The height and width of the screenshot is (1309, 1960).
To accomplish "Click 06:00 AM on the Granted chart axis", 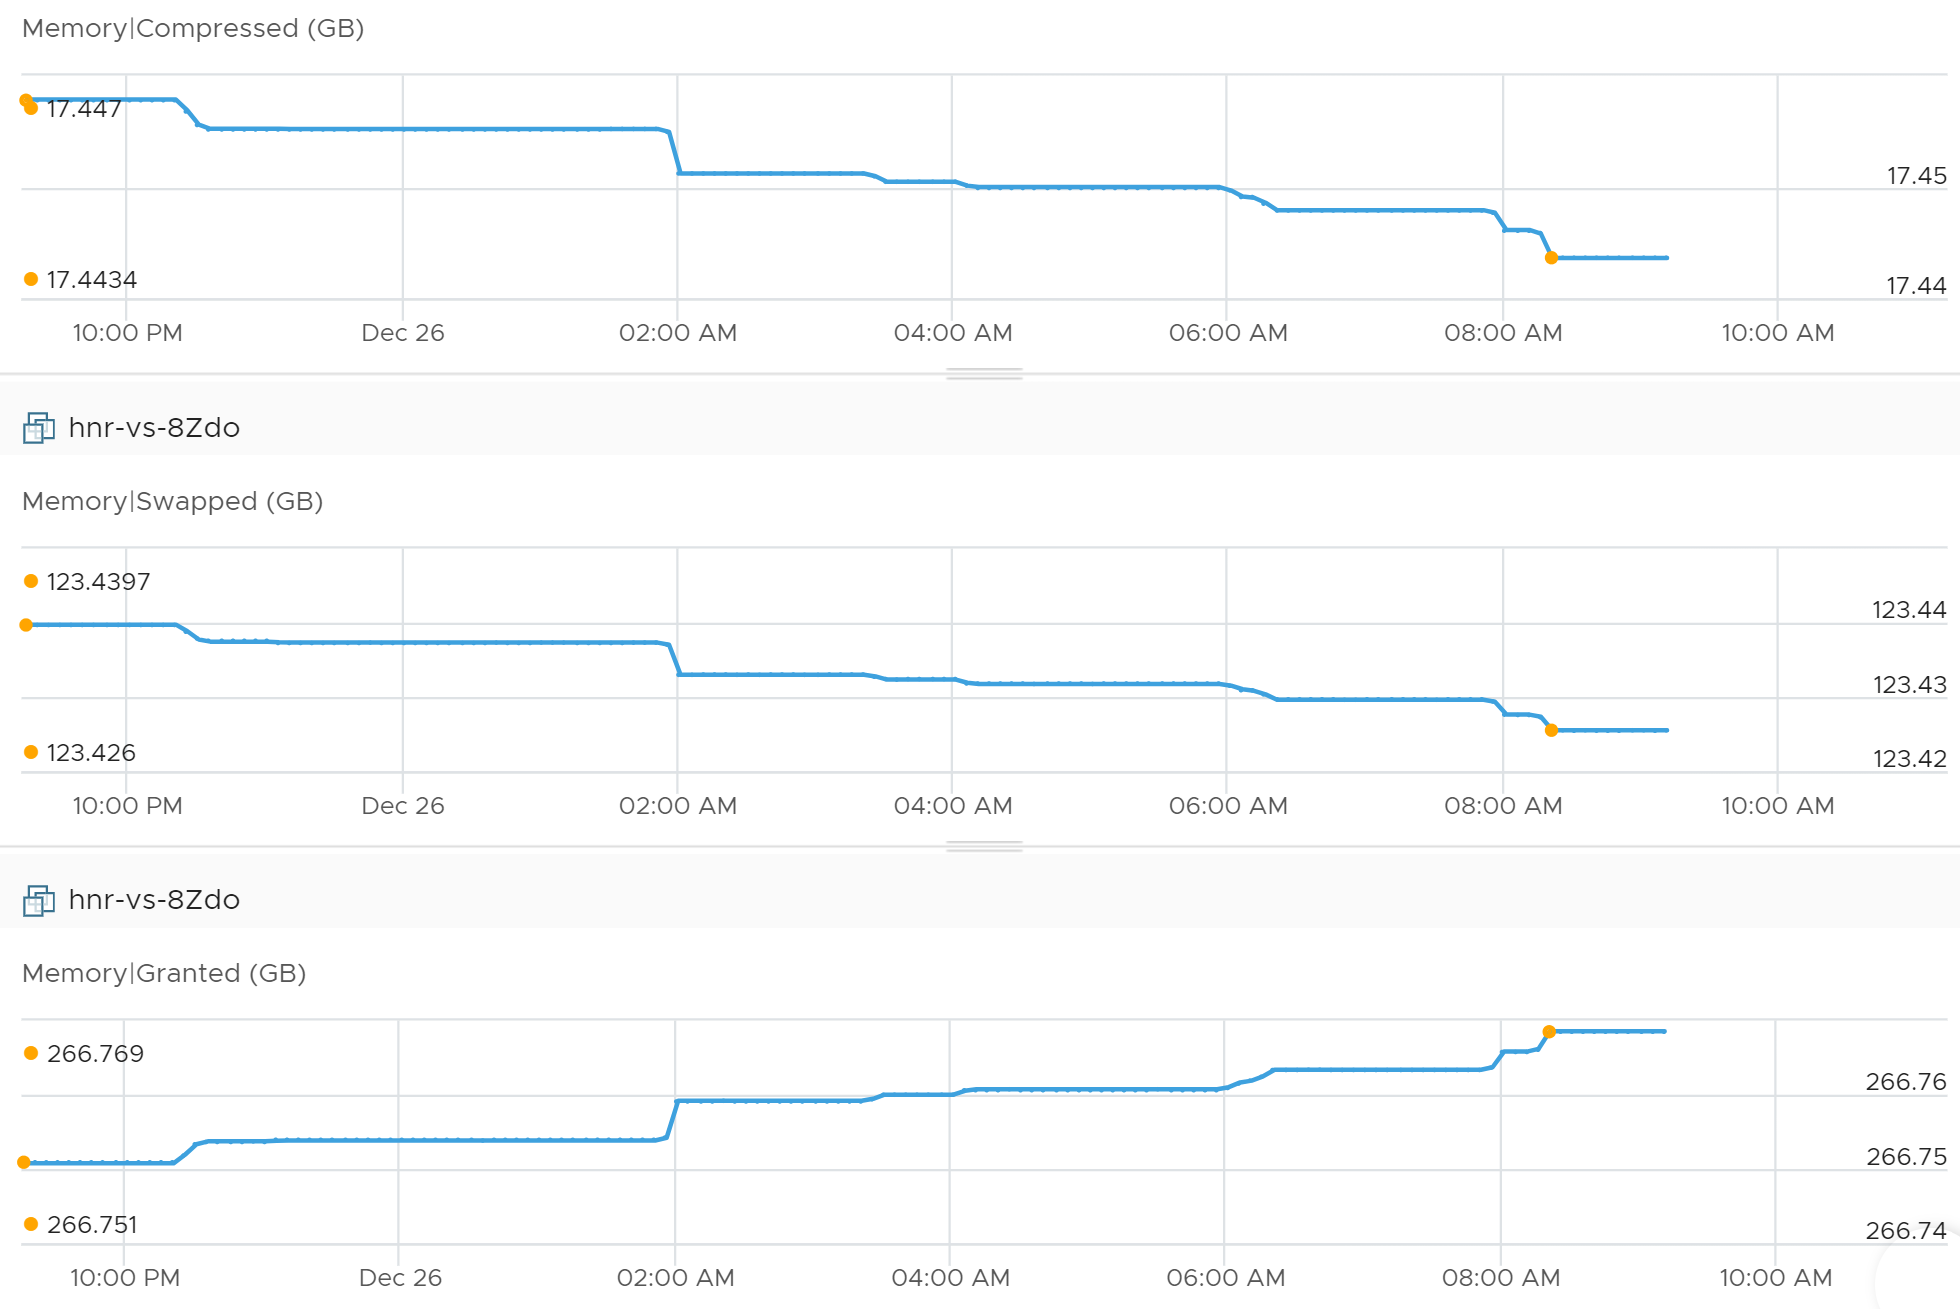I will 1226,1278.
